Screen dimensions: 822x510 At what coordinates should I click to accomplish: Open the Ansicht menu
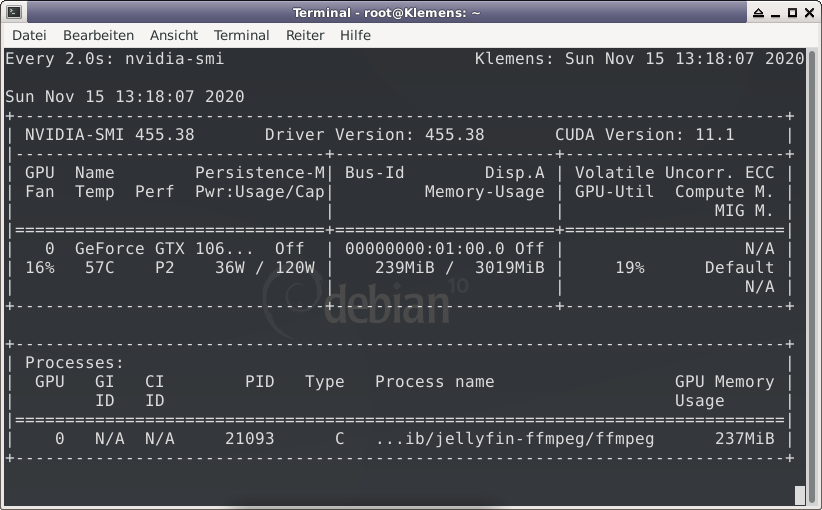174,35
